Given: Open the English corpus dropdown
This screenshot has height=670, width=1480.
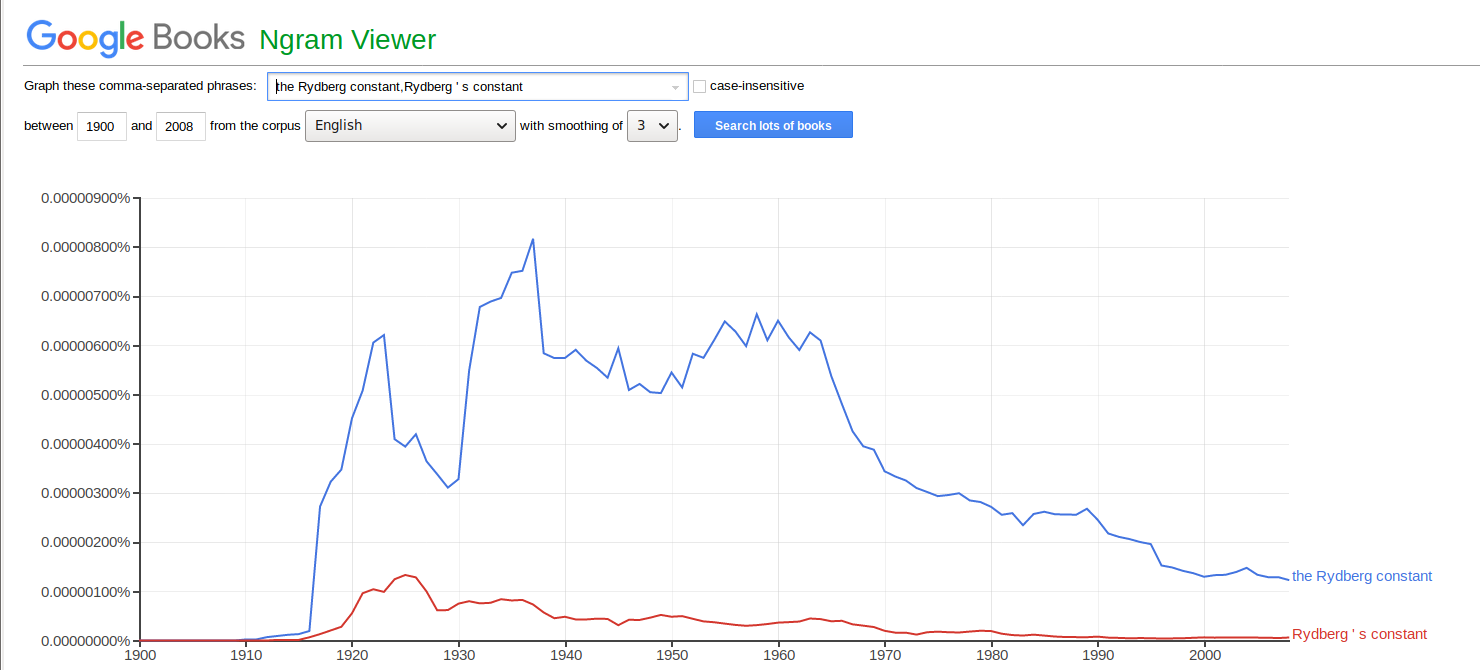Looking at the screenshot, I should pos(410,126).
